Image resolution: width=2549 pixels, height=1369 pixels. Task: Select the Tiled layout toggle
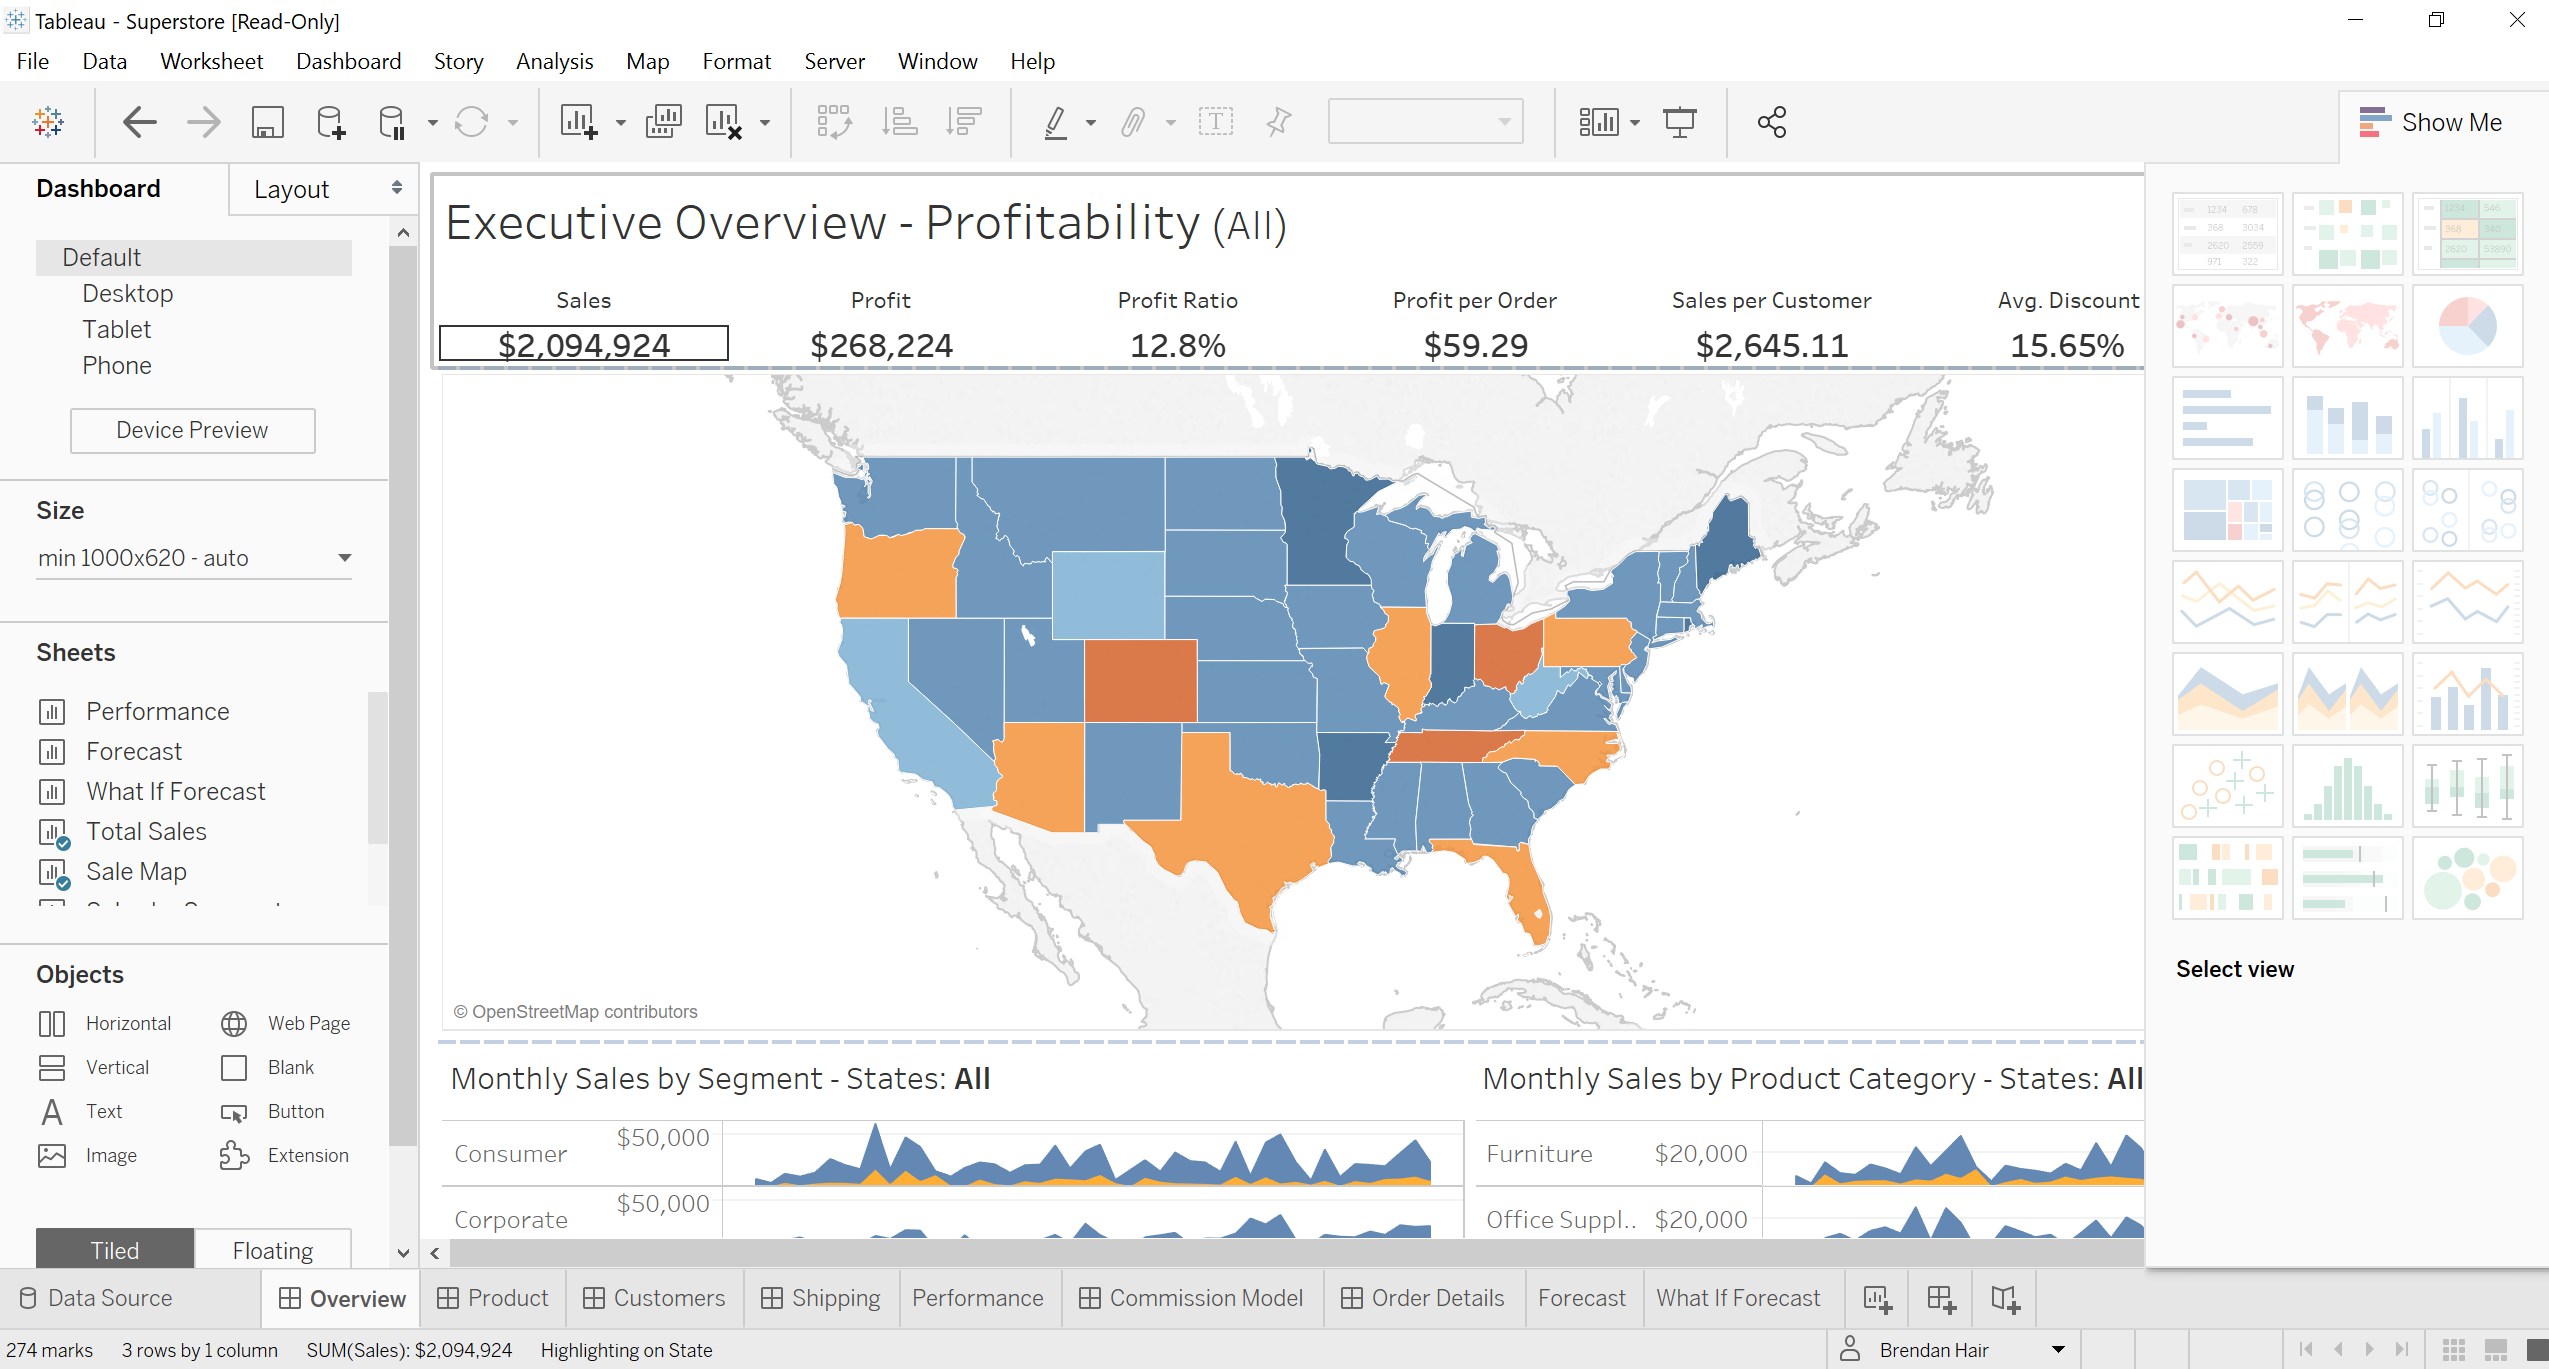click(115, 1250)
